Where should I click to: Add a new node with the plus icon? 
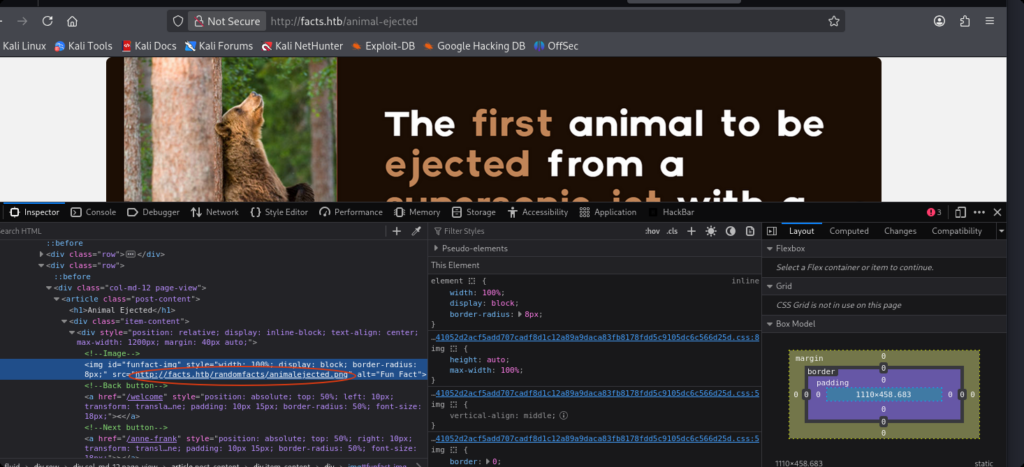tap(397, 231)
